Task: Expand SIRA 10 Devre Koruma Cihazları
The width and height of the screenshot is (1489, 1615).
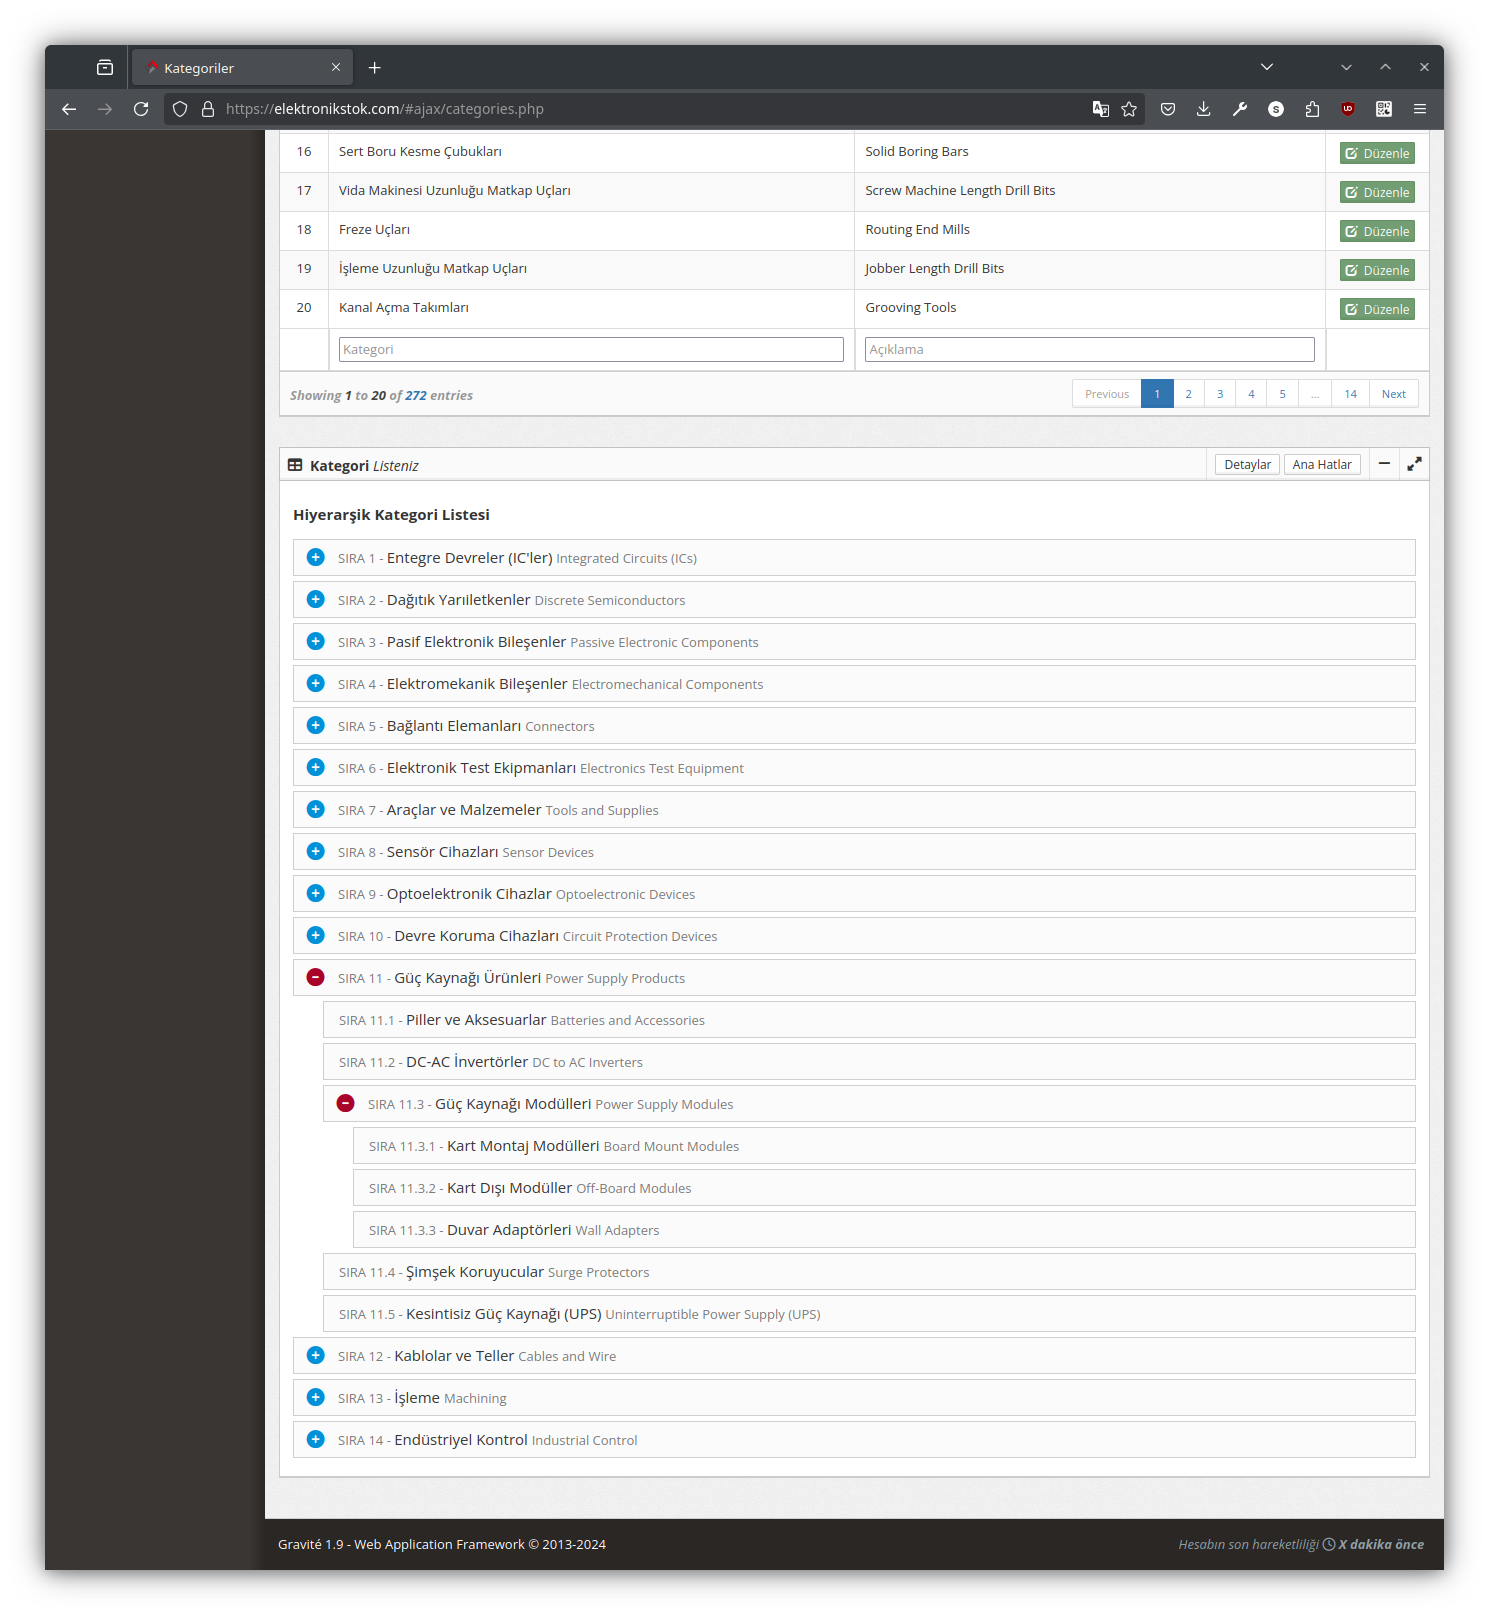Action: (x=316, y=935)
